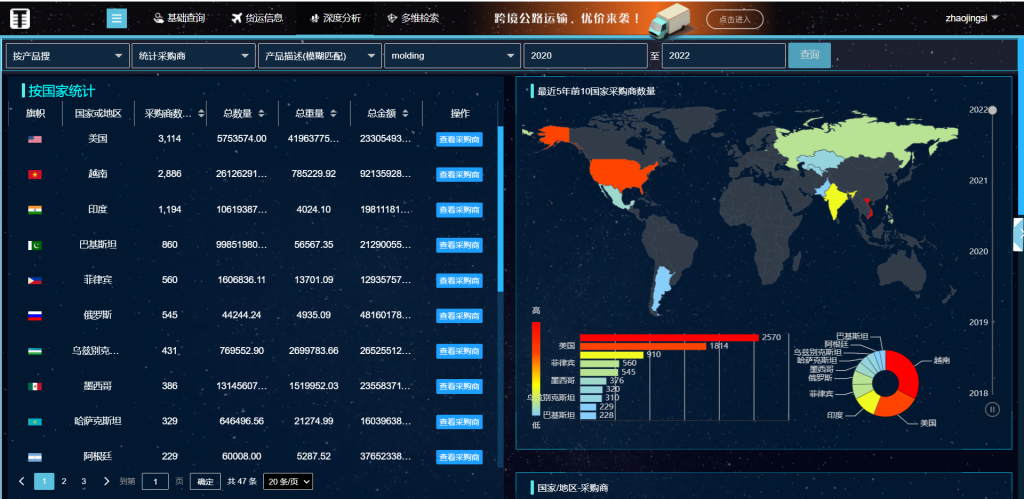Click the start year input showing 2020
This screenshot has width=1024, height=499.
584,56
